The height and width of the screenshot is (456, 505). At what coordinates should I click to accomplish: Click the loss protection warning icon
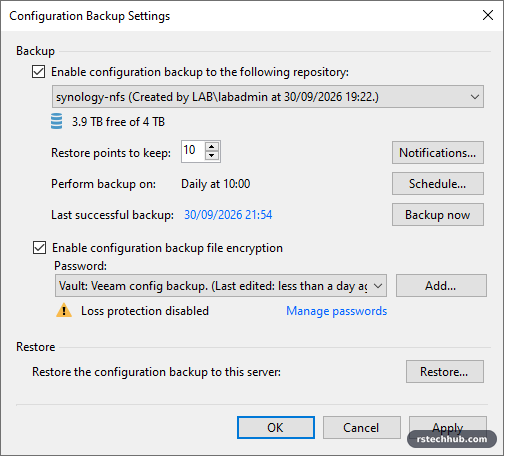[x=64, y=311]
